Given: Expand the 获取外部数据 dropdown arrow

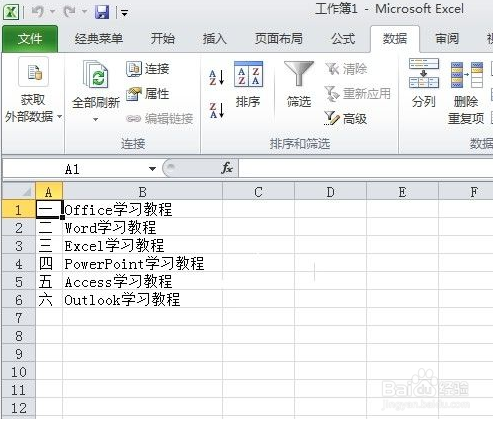Looking at the screenshot, I should [x=60, y=117].
